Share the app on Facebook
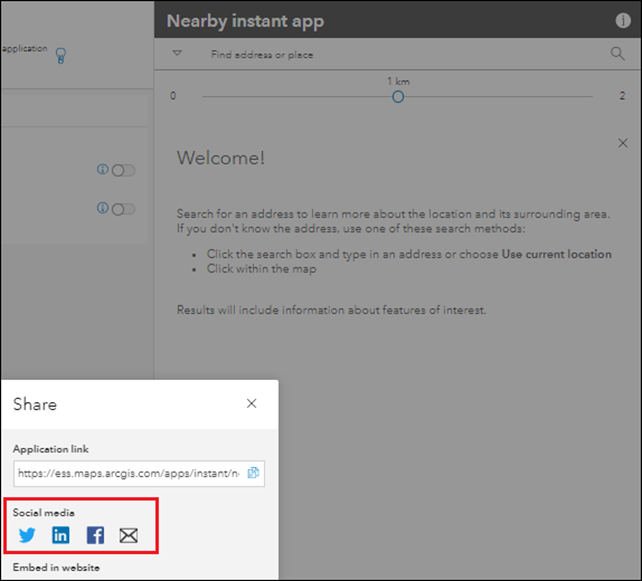Screen dimensions: 642x581 (95, 535)
